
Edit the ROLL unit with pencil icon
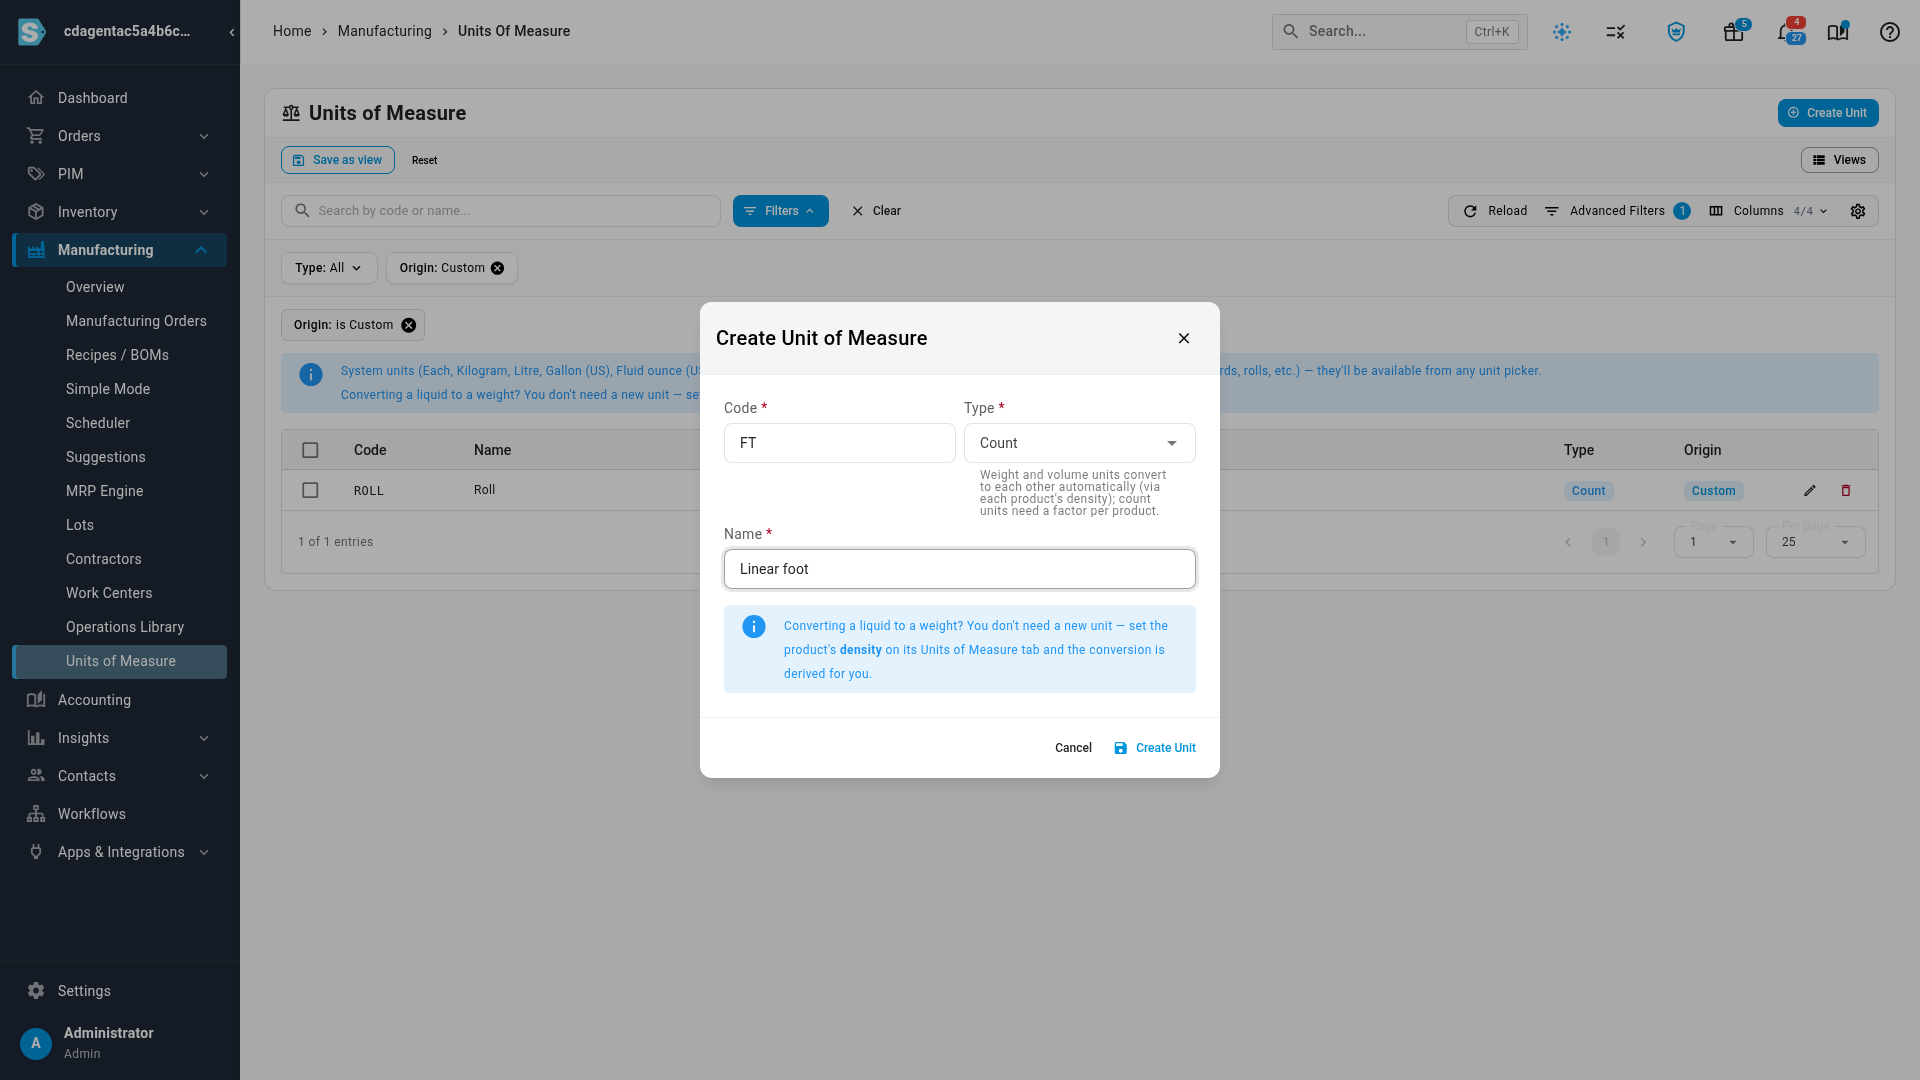(x=1810, y=491)
